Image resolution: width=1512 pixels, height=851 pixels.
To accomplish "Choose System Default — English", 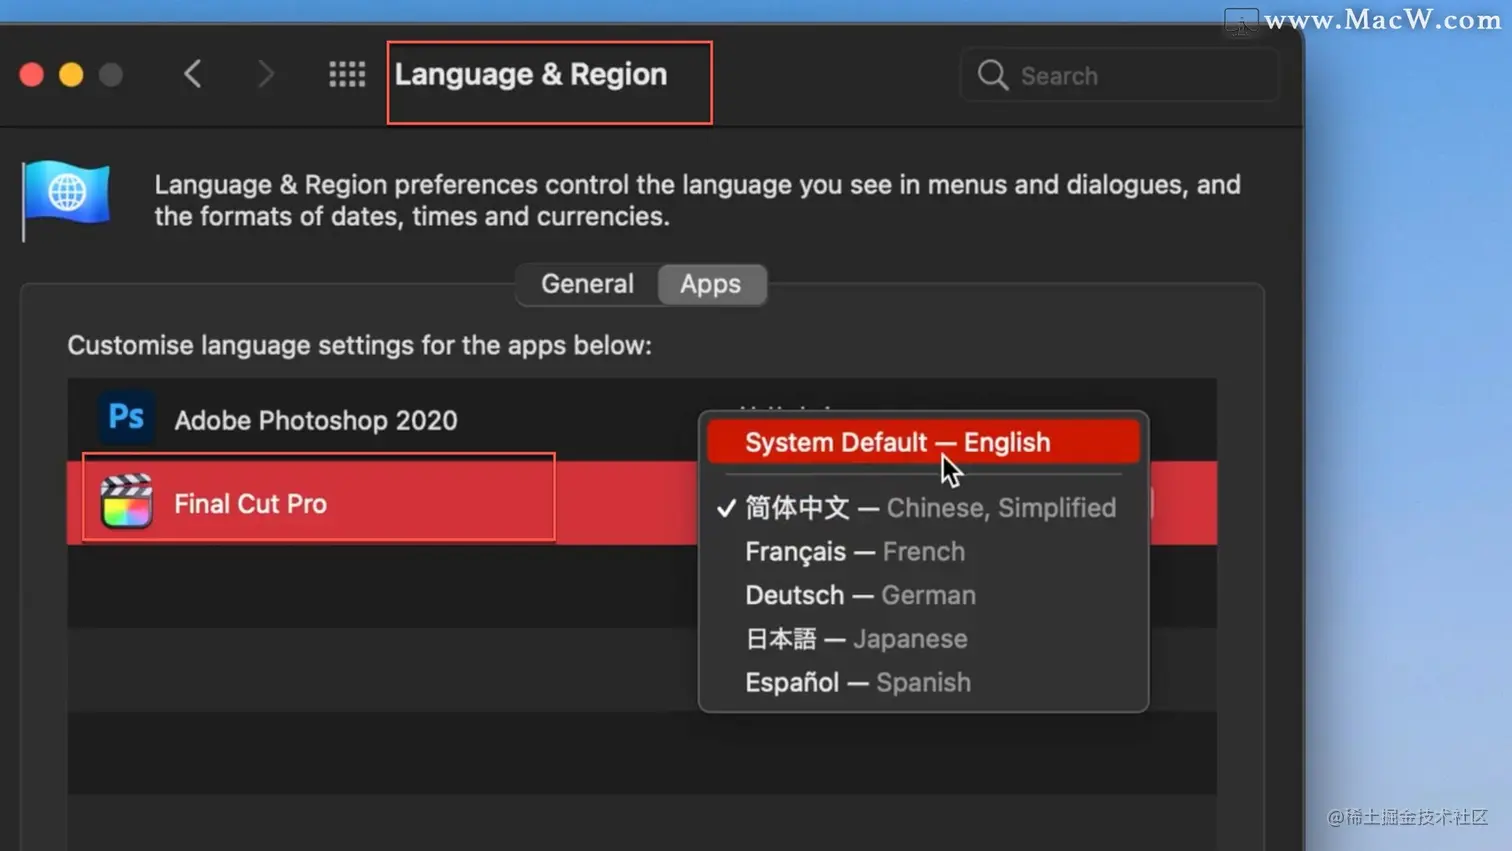I will (x=923, y=442).
